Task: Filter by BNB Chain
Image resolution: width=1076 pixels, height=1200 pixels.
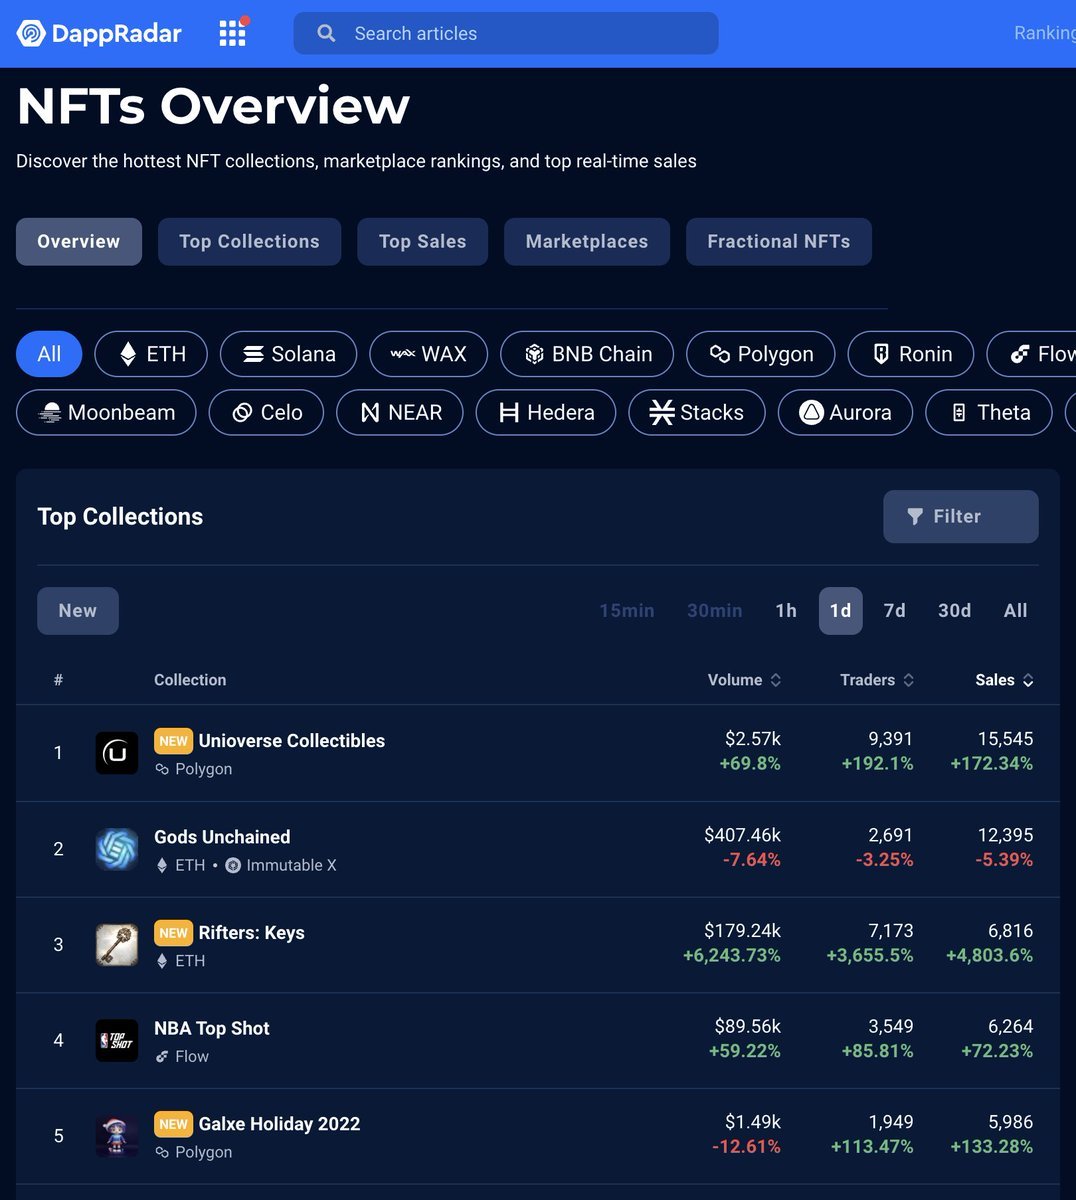Action: 587,354
